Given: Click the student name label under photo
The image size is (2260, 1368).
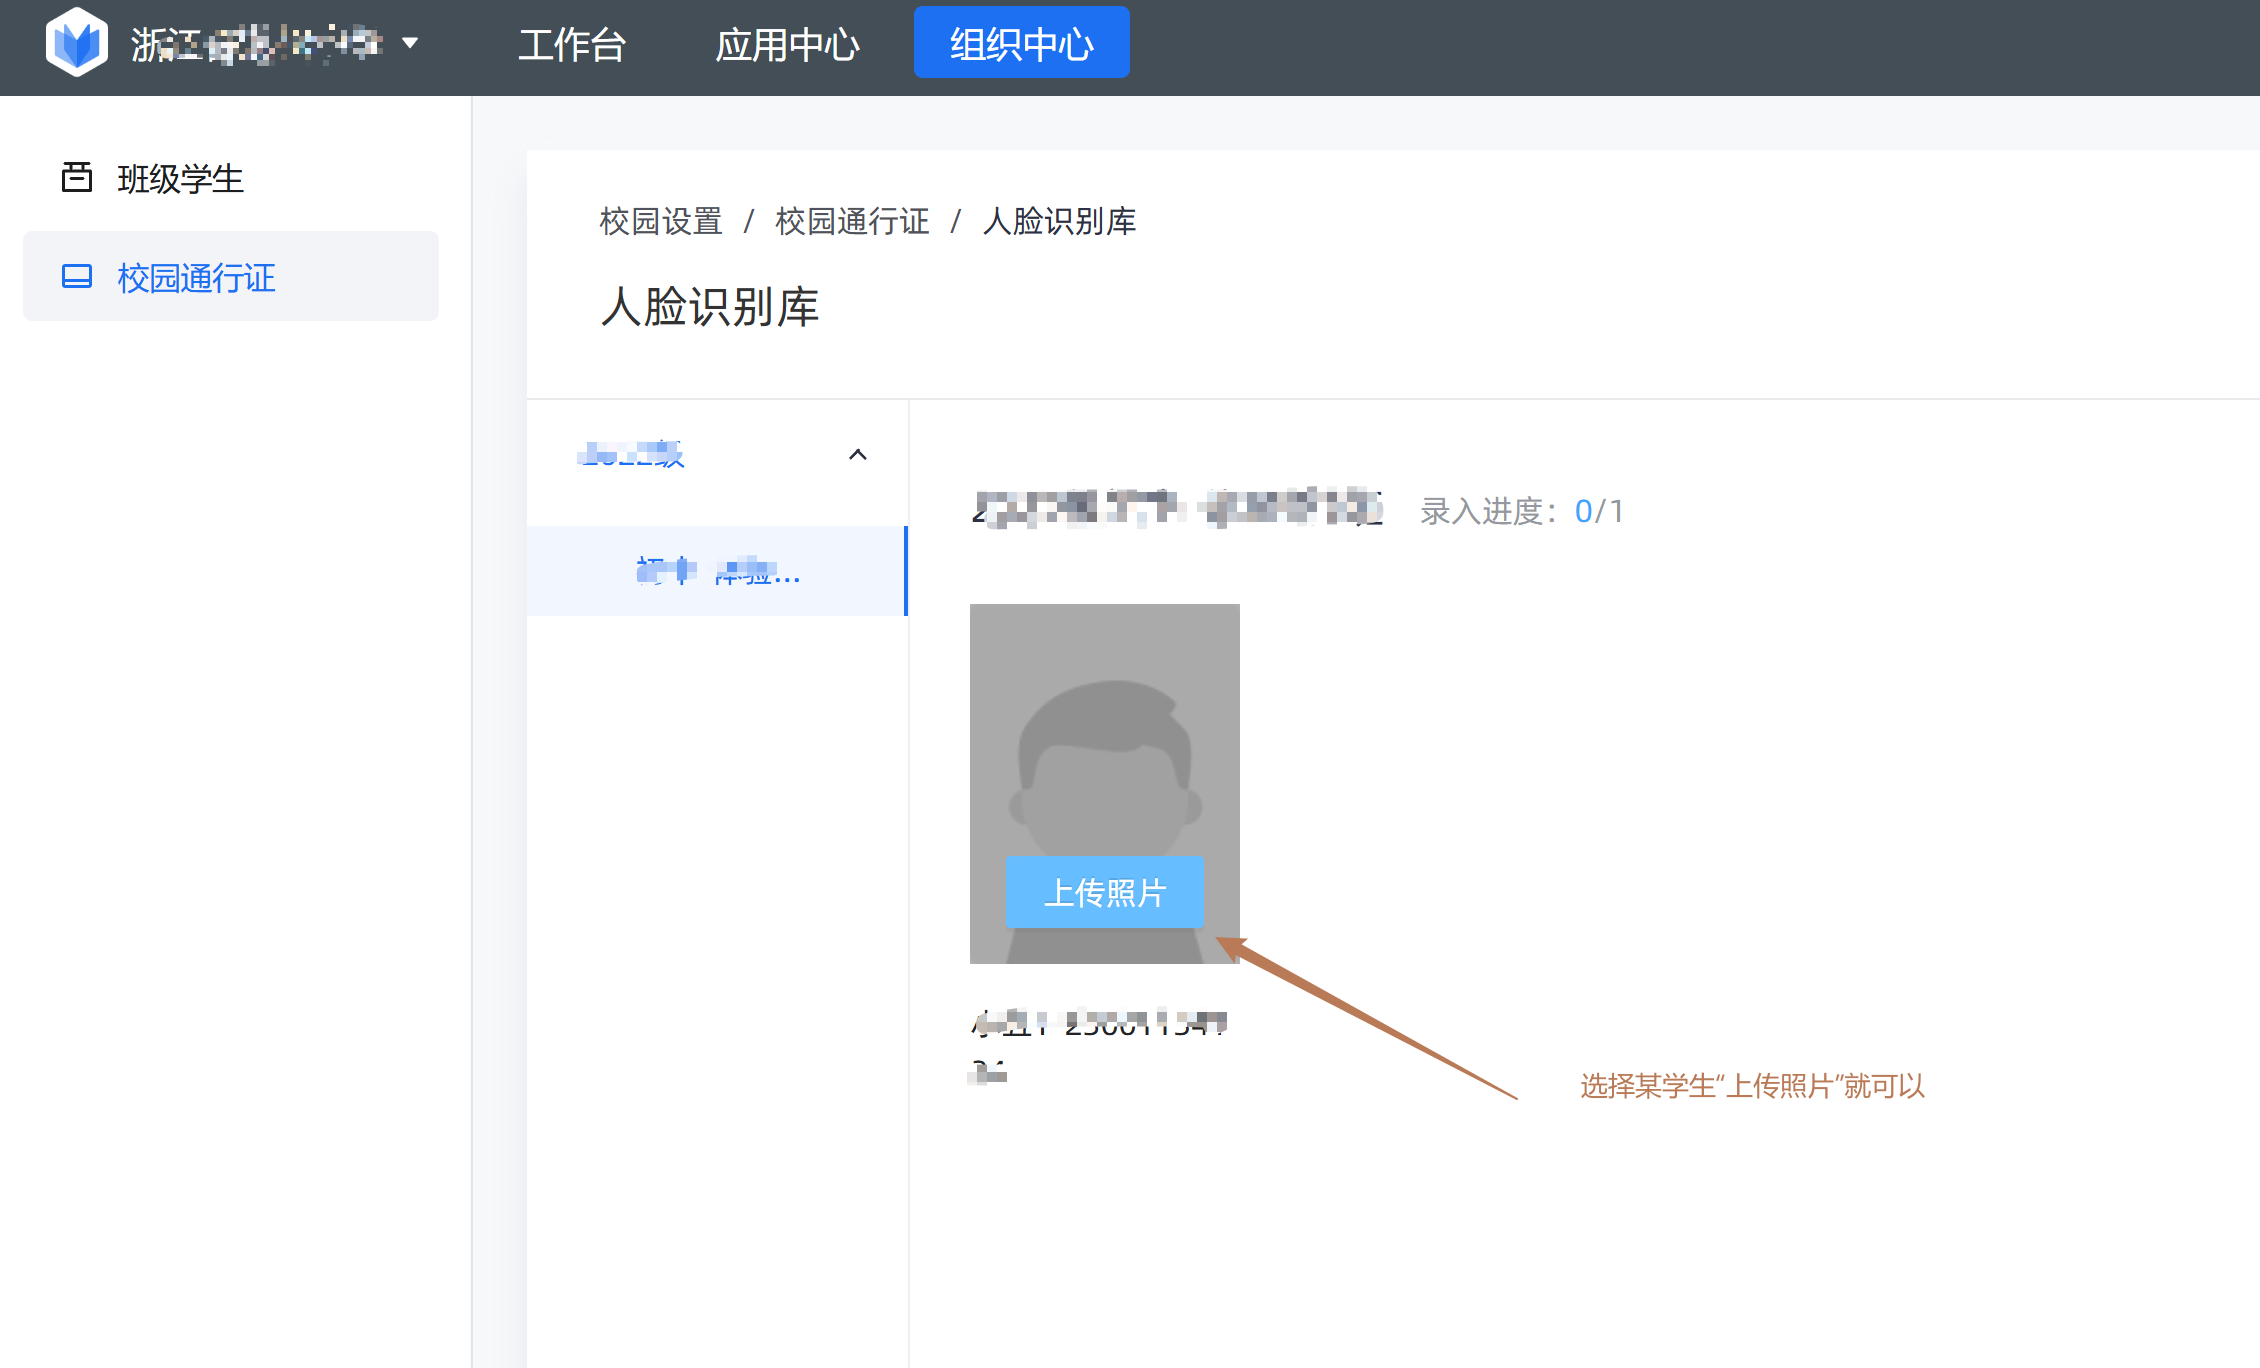Looking at the screenshot, I should [x=1098, y=1024].
